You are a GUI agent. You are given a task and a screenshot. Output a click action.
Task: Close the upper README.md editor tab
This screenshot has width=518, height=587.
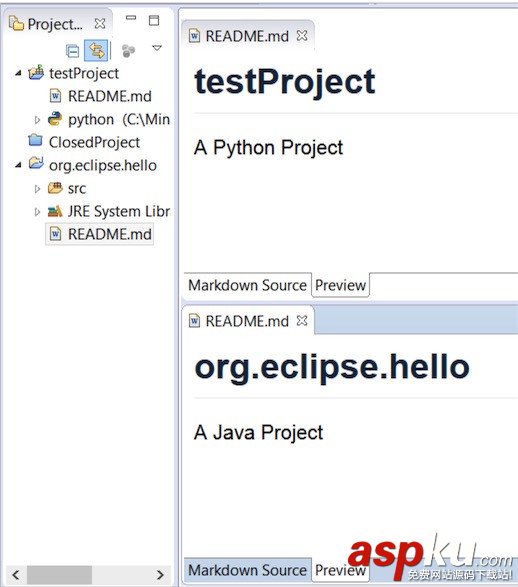point(302,36)
